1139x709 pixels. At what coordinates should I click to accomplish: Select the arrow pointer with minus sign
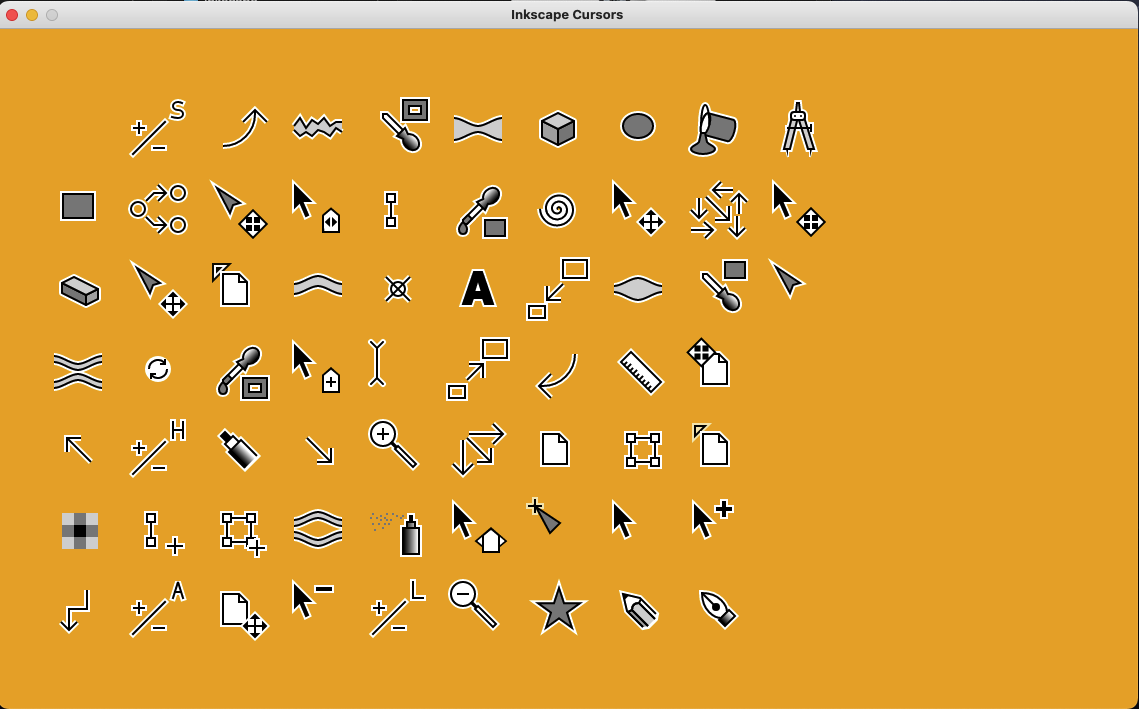310,598
